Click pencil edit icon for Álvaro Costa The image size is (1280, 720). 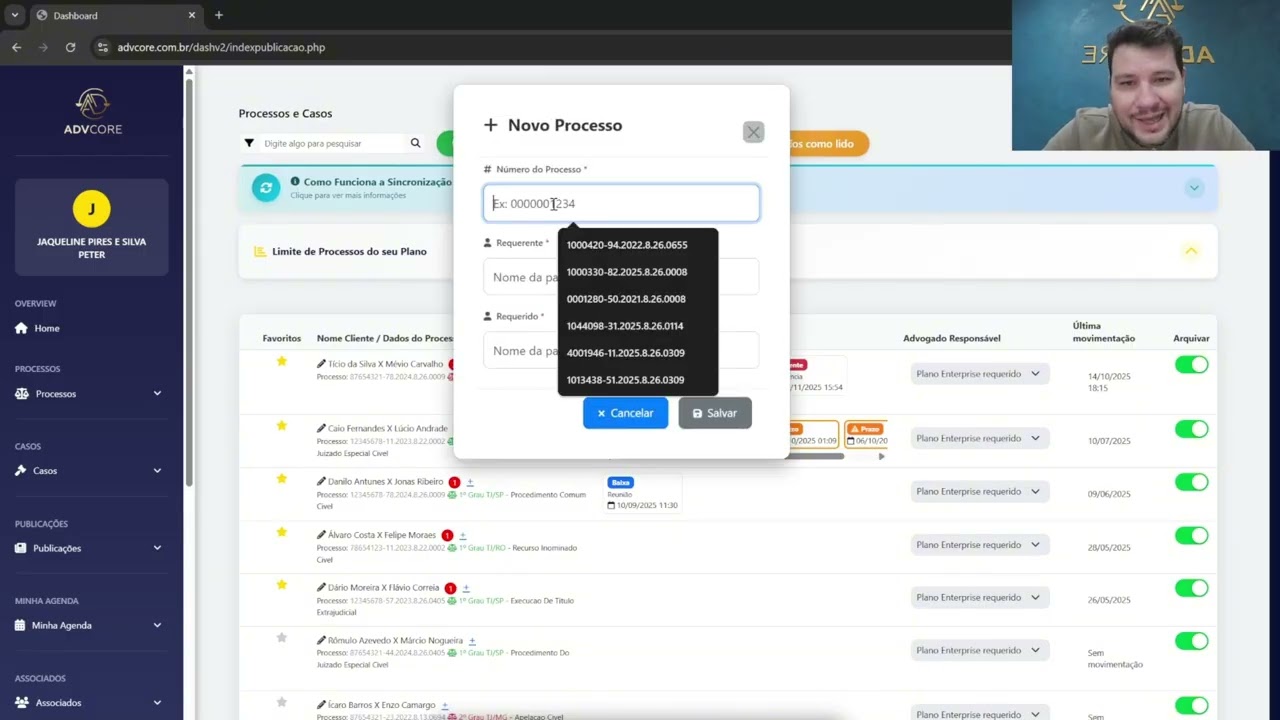pyautogui.click(x=321, y=535)
